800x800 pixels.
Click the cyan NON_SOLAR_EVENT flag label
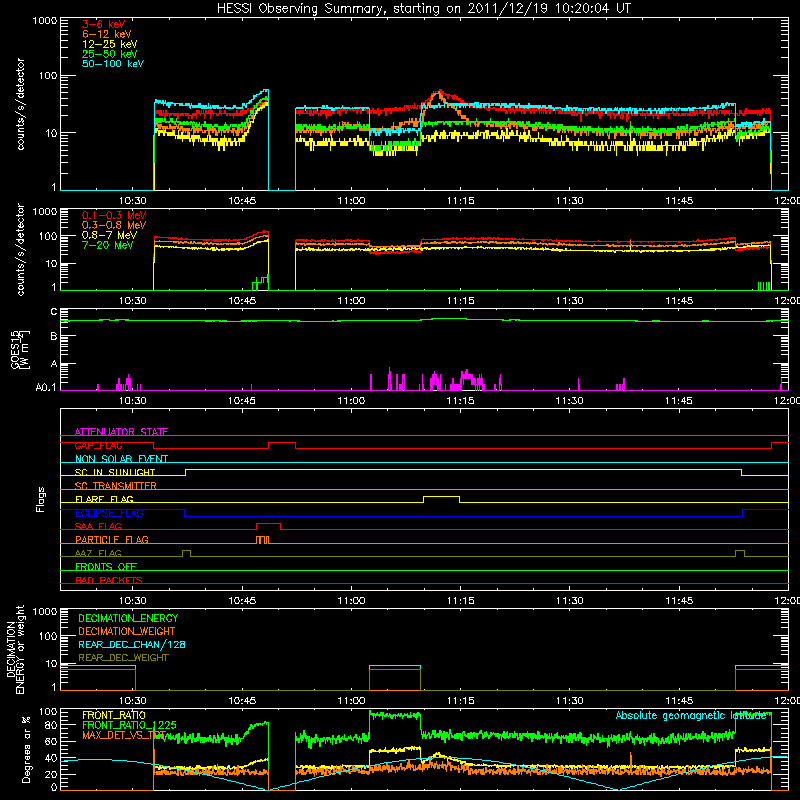tap(121, 459)
